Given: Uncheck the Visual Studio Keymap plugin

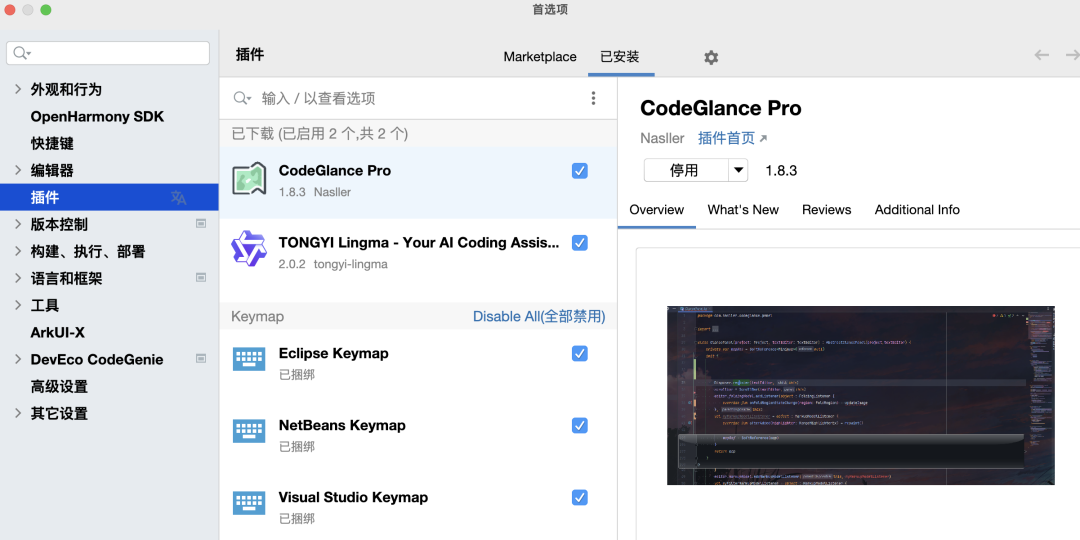Looking at the screenshot, I should (580, 497).
